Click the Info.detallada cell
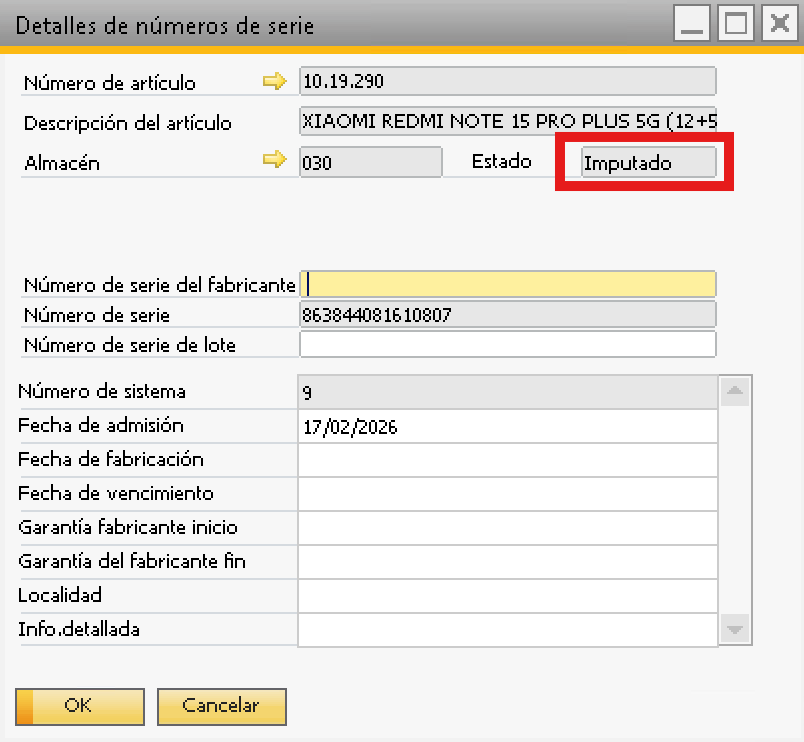 508,629
